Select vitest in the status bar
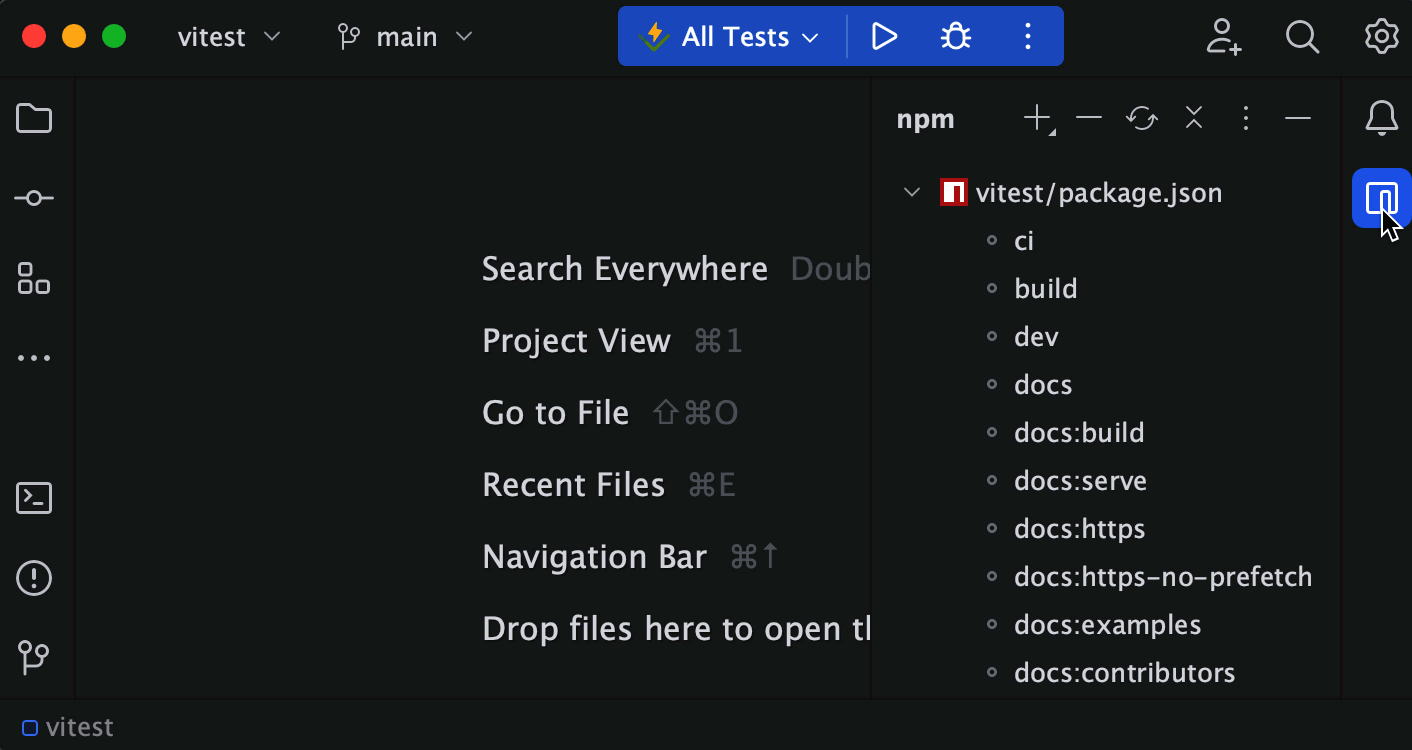The image size is (1412, 750). click(67, 727)
